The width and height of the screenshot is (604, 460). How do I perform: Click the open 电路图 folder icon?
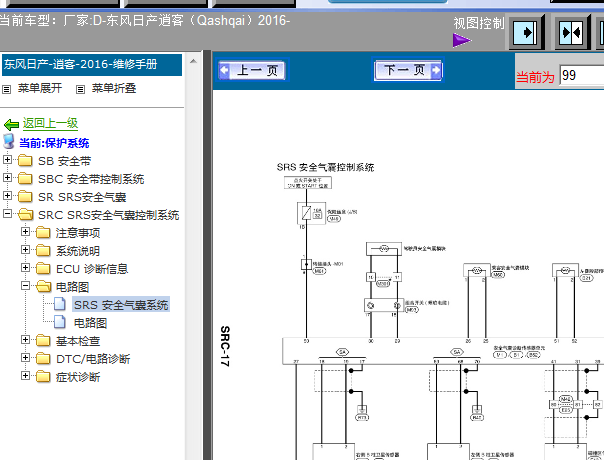click(44, 286)
